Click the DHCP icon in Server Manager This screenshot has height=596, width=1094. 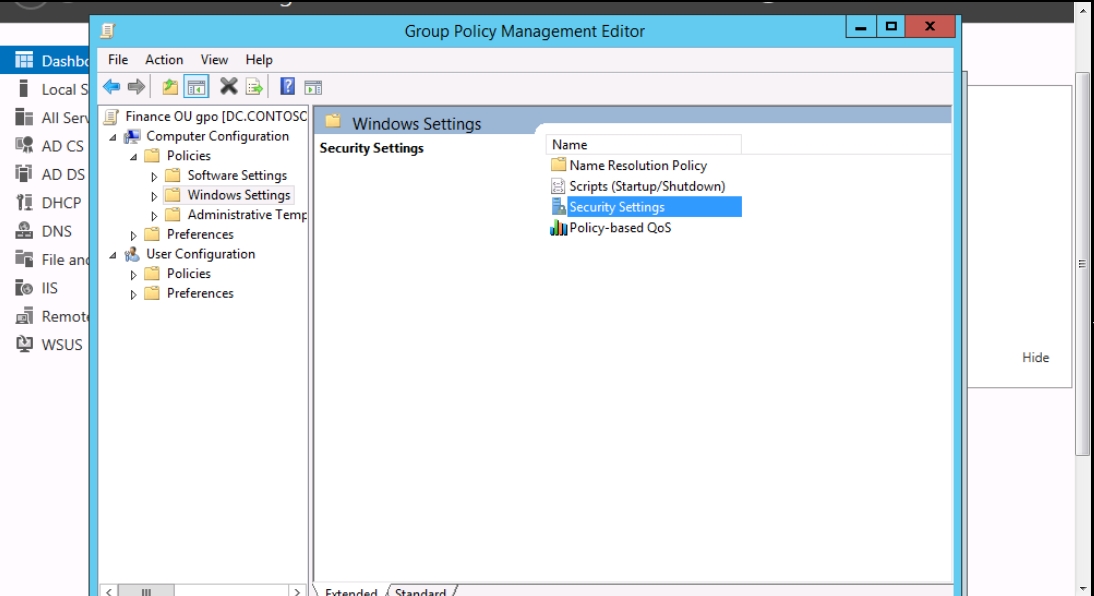point(24,202)
